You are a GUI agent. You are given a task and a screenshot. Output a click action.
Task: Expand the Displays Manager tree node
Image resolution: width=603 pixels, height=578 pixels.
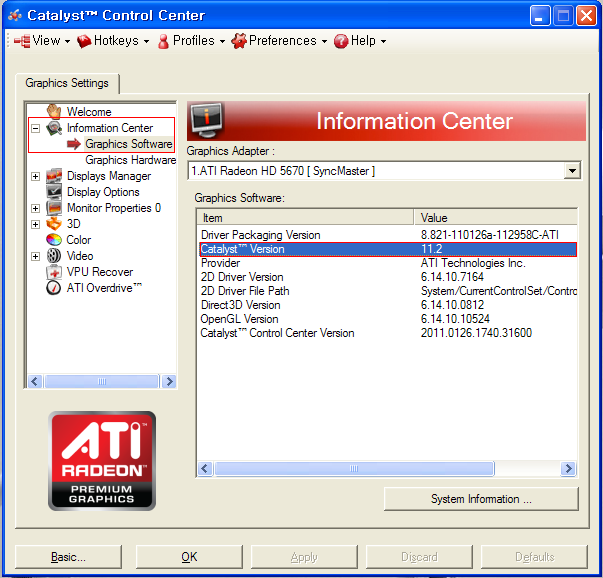pos(35,176)
